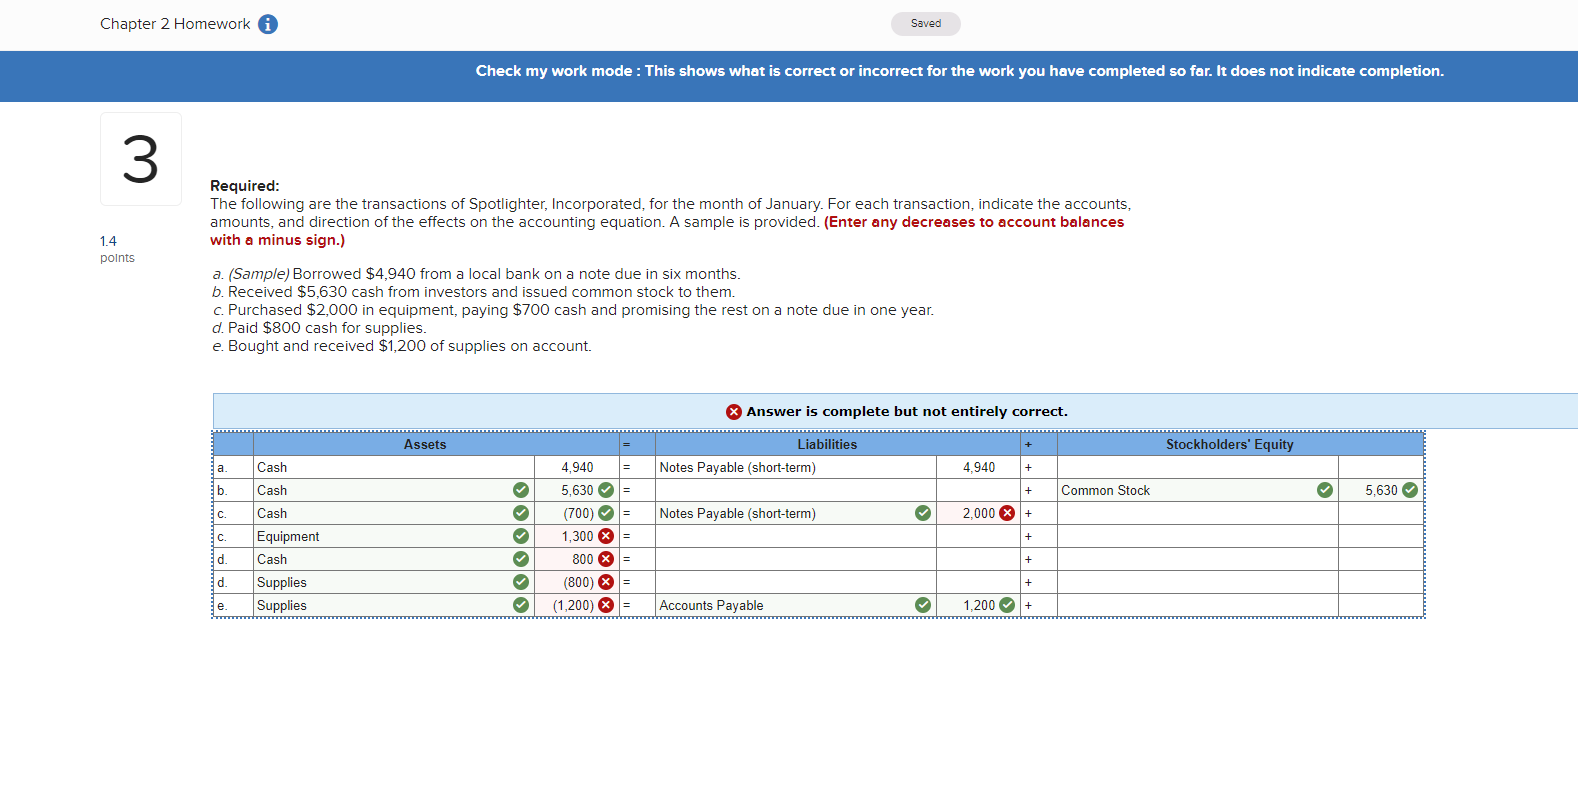
Task: Click the (700) cash amount field
Action: tap(577, 513)
